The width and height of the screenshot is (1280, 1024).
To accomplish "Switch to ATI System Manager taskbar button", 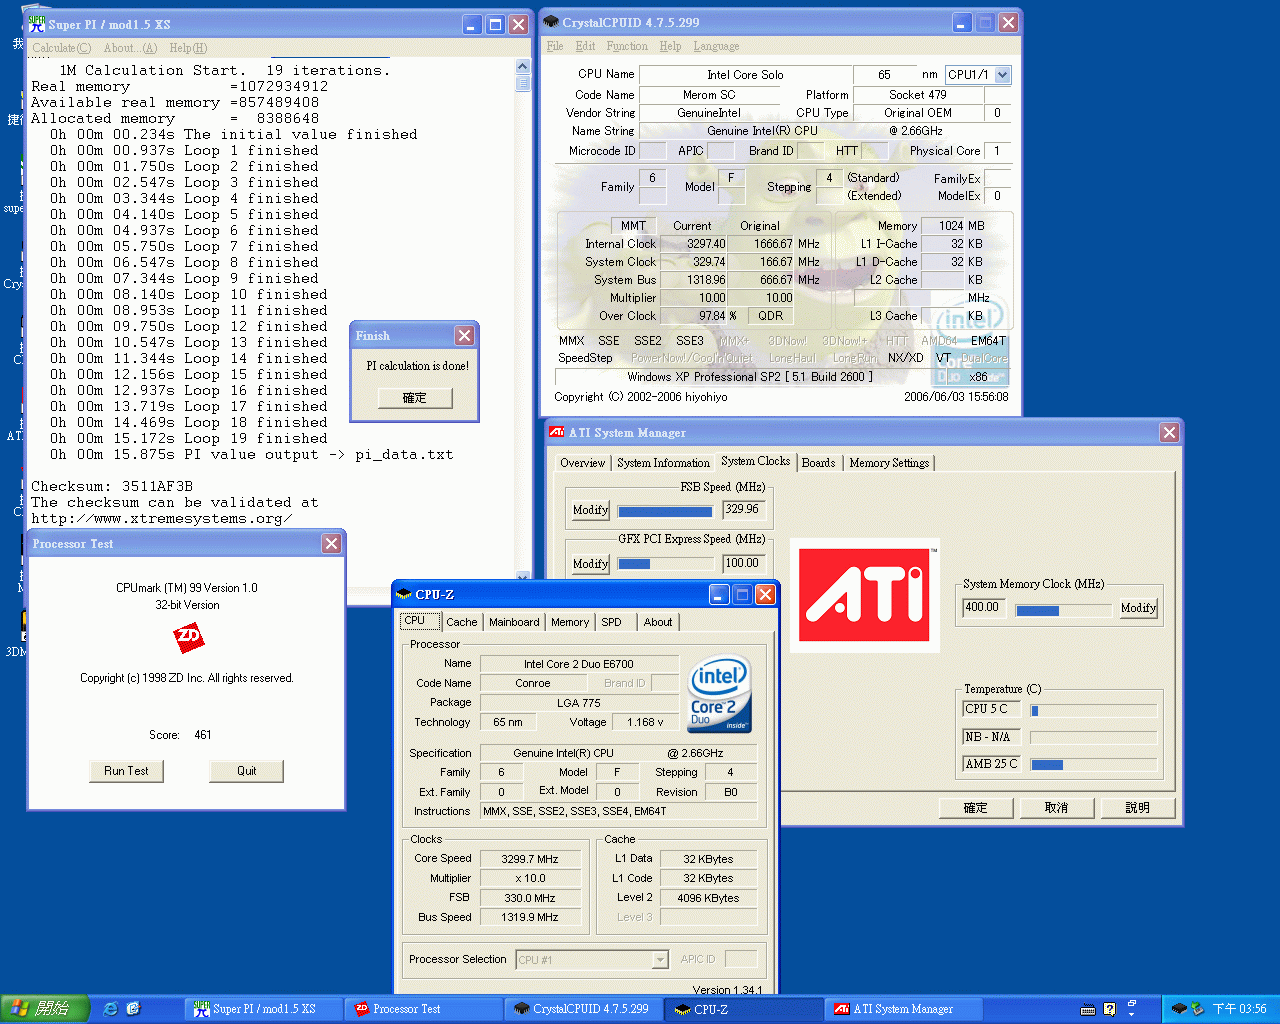I will [904, 1009].
